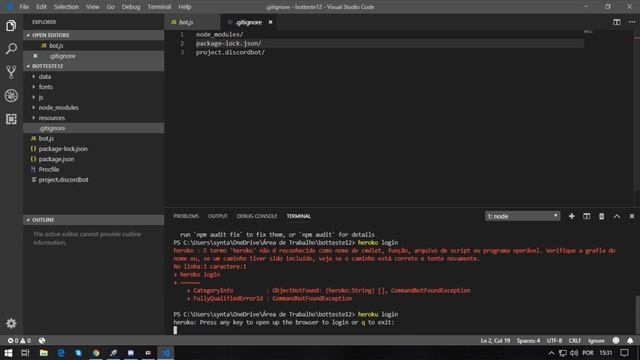Image resolution: width=640 pixels, height=360 pixels.
Task: Open File Explorer from taskbar
Action: click(x=43, y=353)
